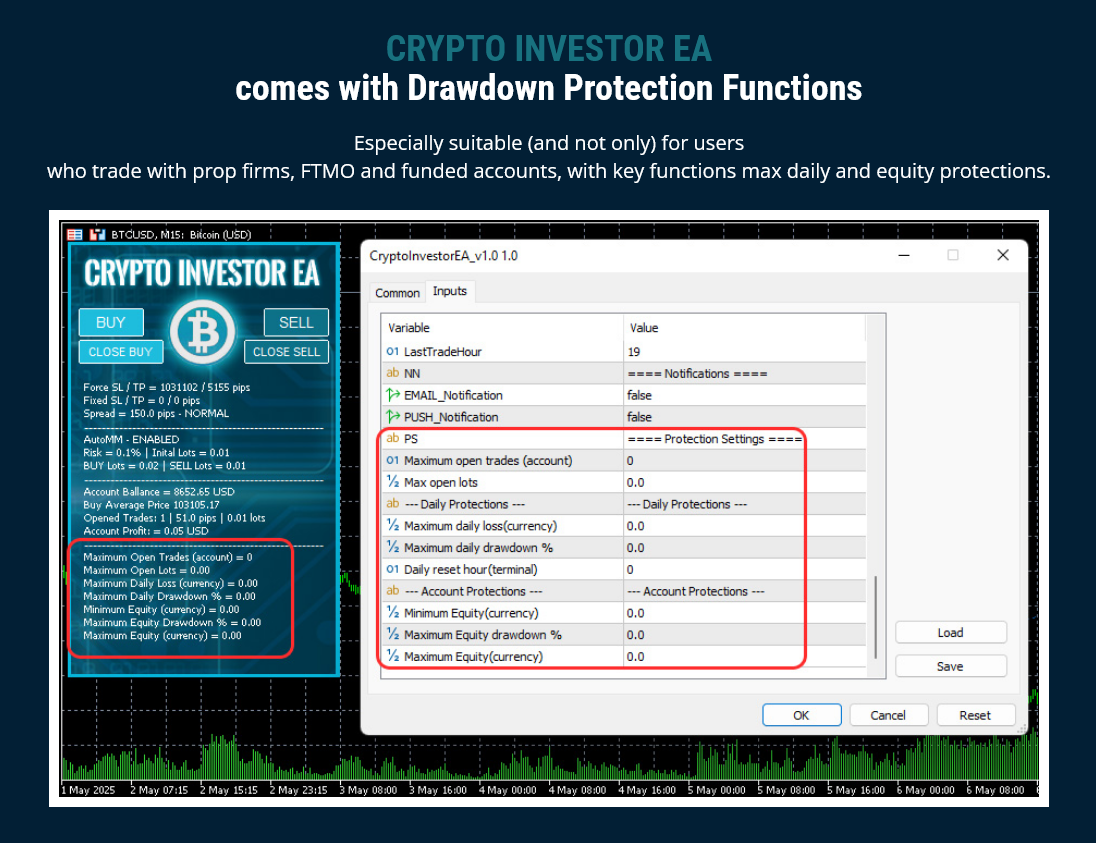The height and width of the screenshot is (843, 1096).
Task: Click string icon beside Account Protections variable
Action: coord(393,591)
